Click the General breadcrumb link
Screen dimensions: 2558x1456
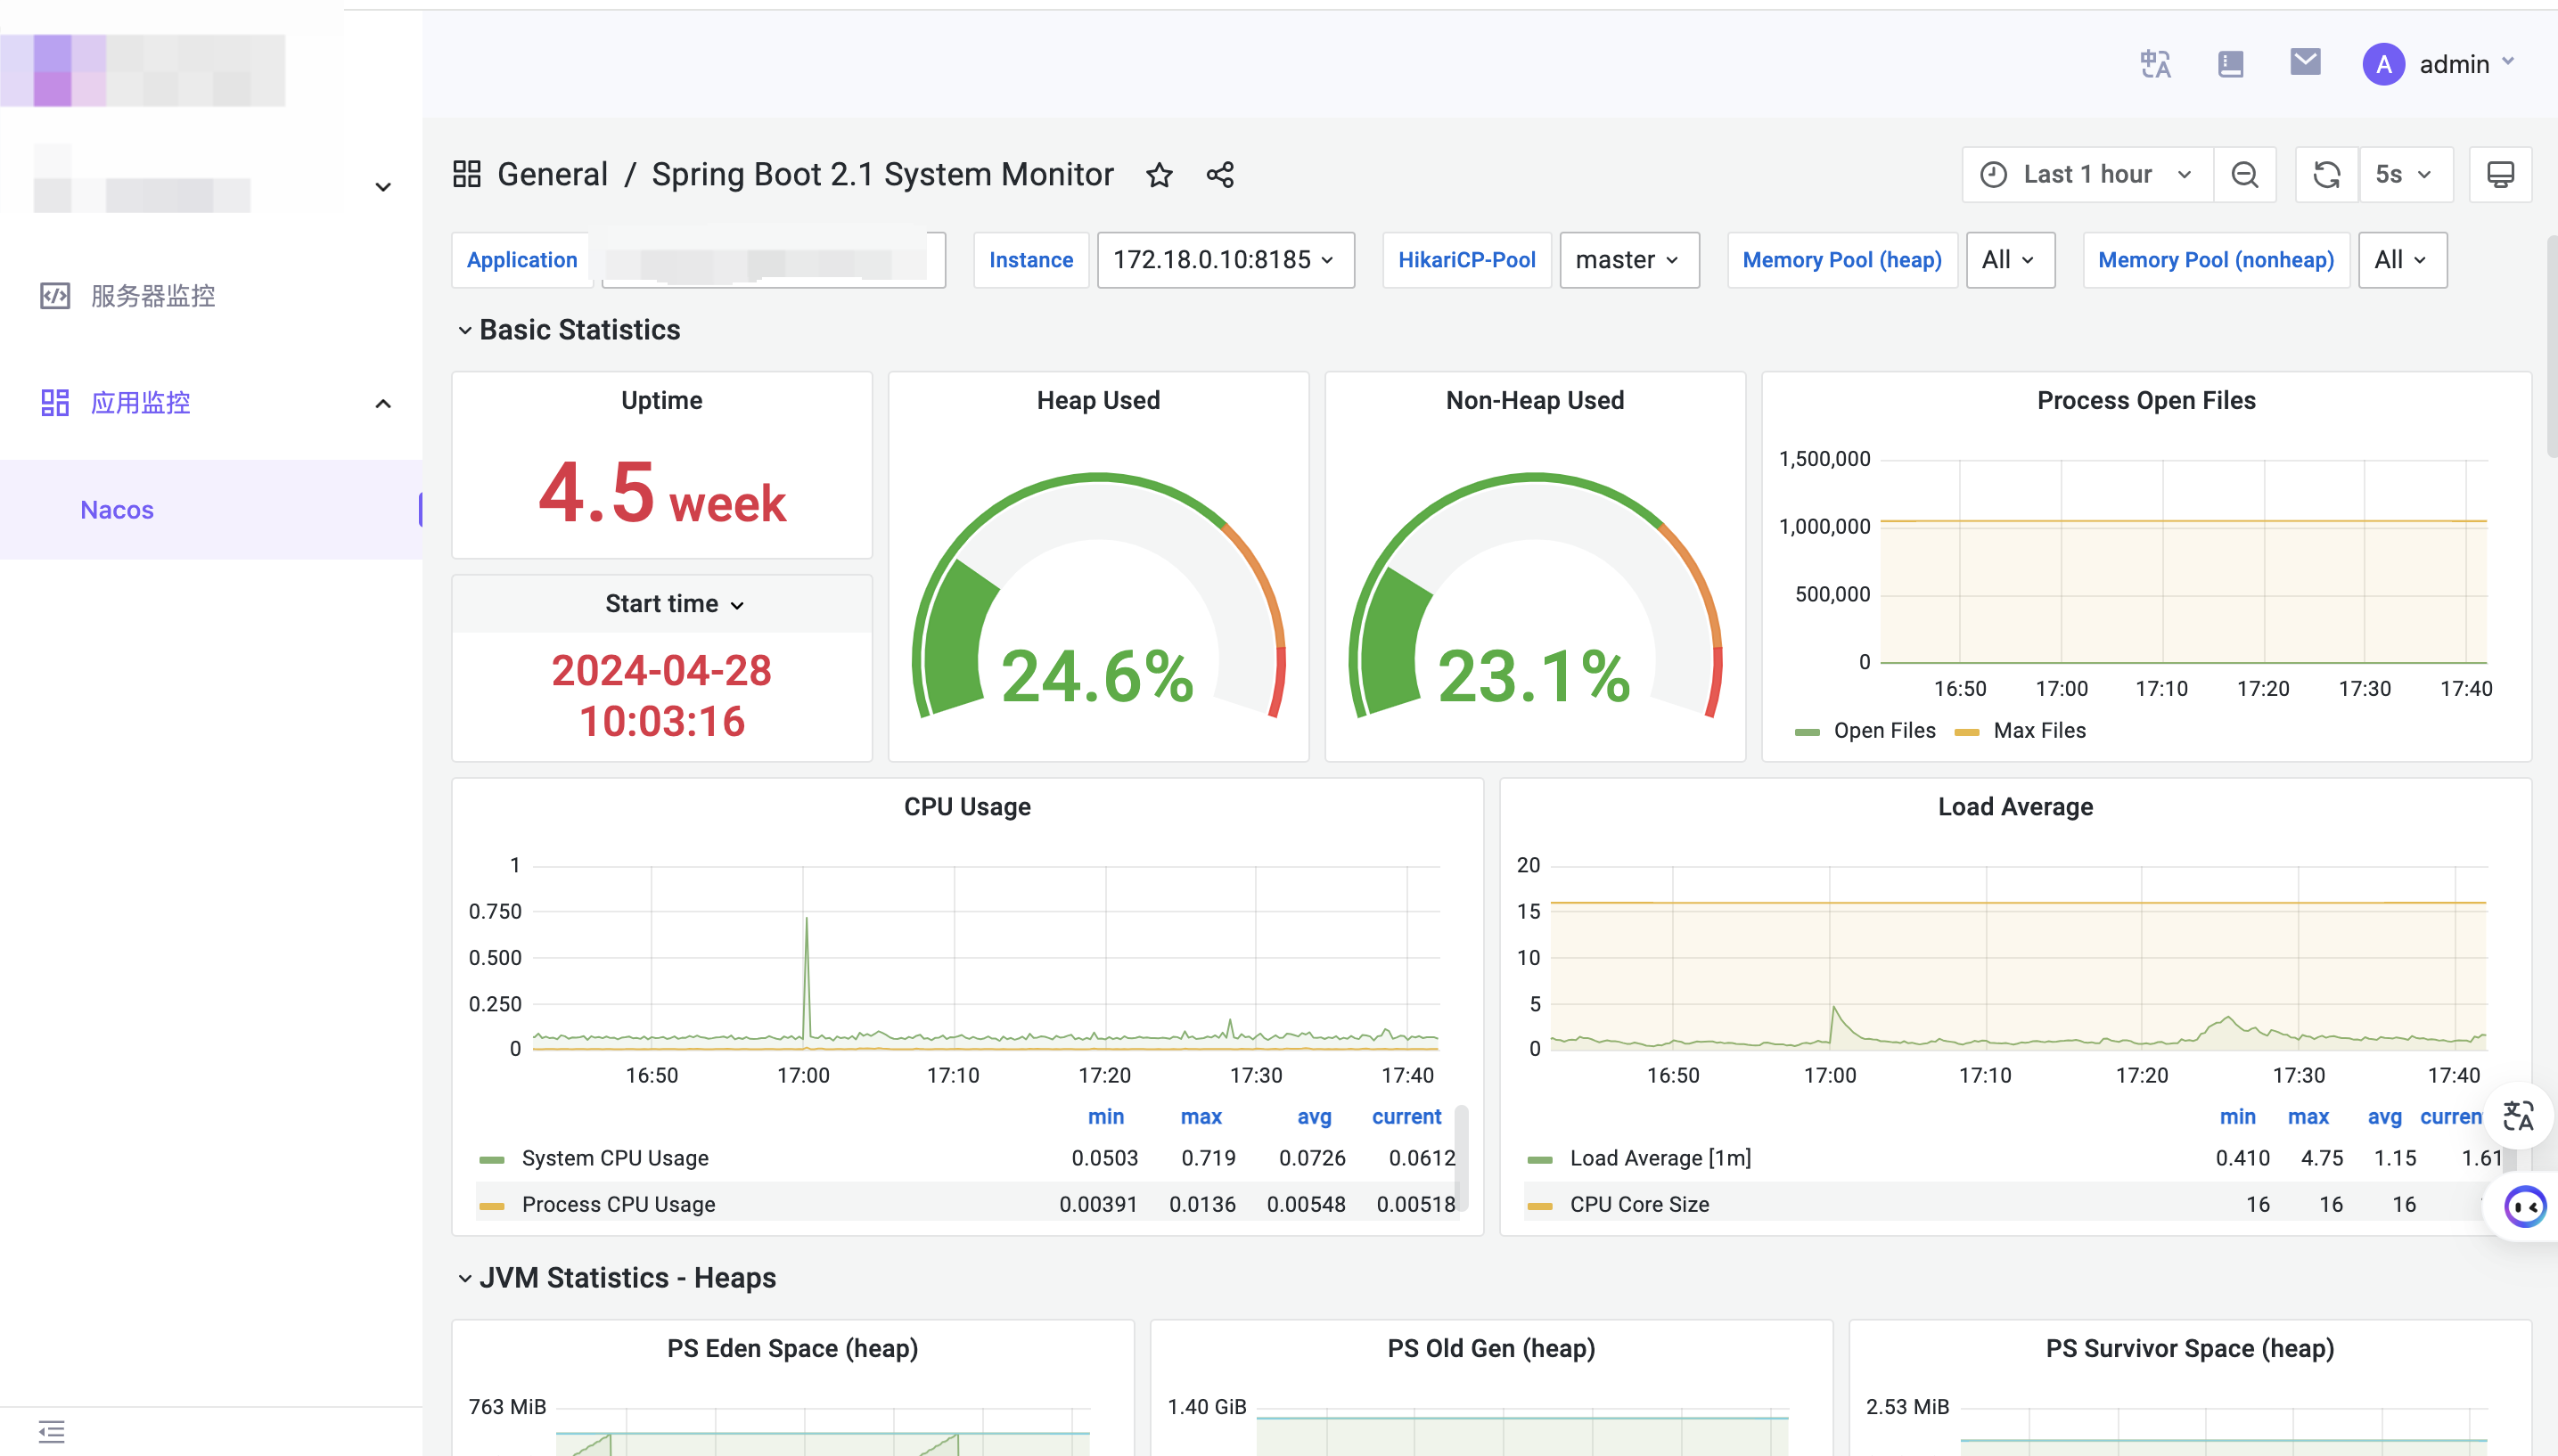point(552,174)
